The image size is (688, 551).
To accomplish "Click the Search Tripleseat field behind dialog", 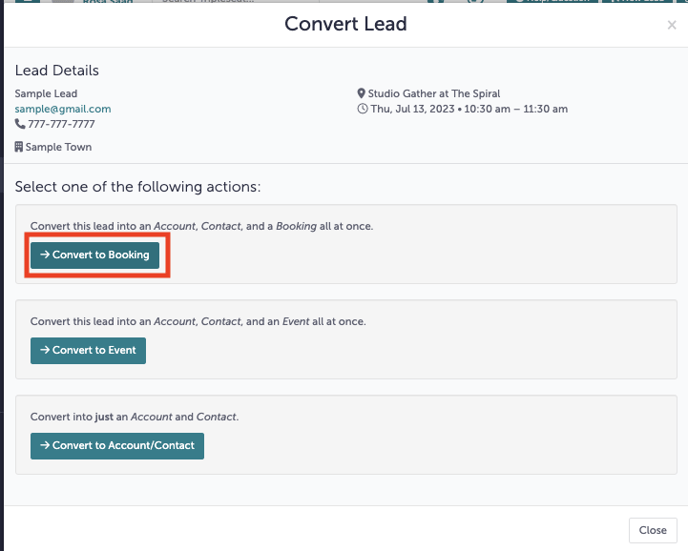I will (x=210, y=3).
